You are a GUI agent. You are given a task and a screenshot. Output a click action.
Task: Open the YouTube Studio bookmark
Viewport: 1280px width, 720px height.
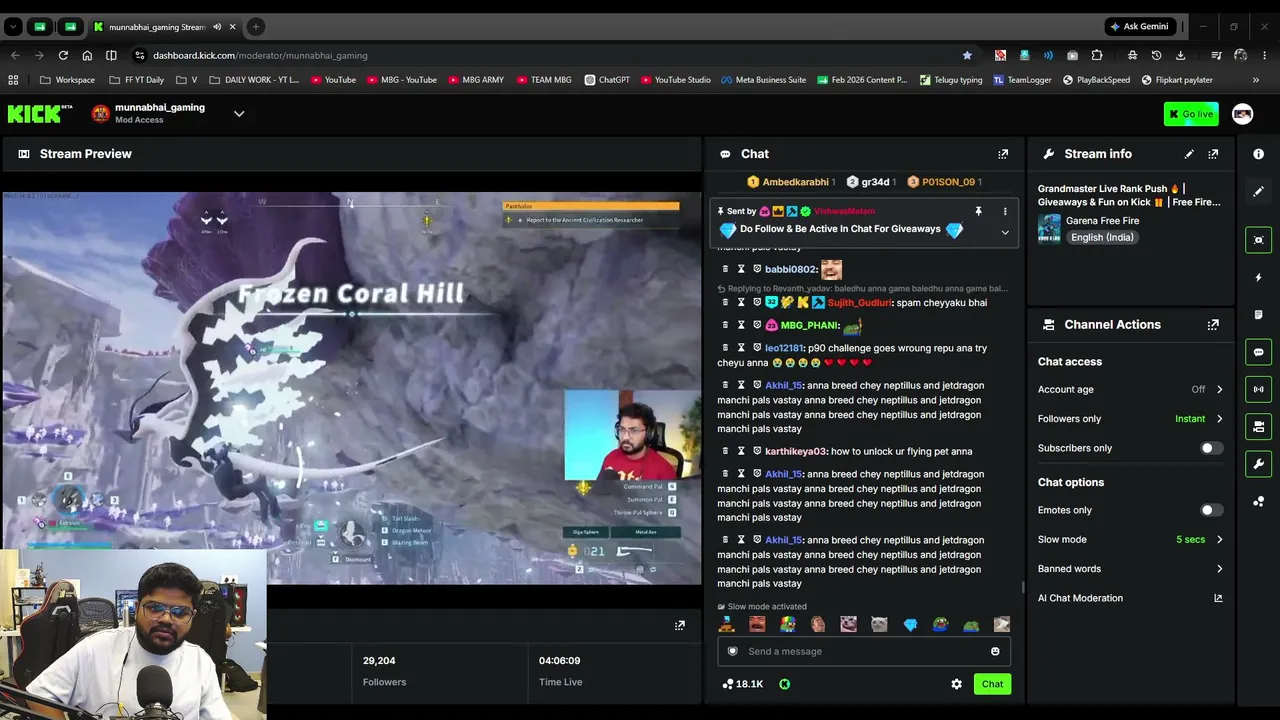675,80
